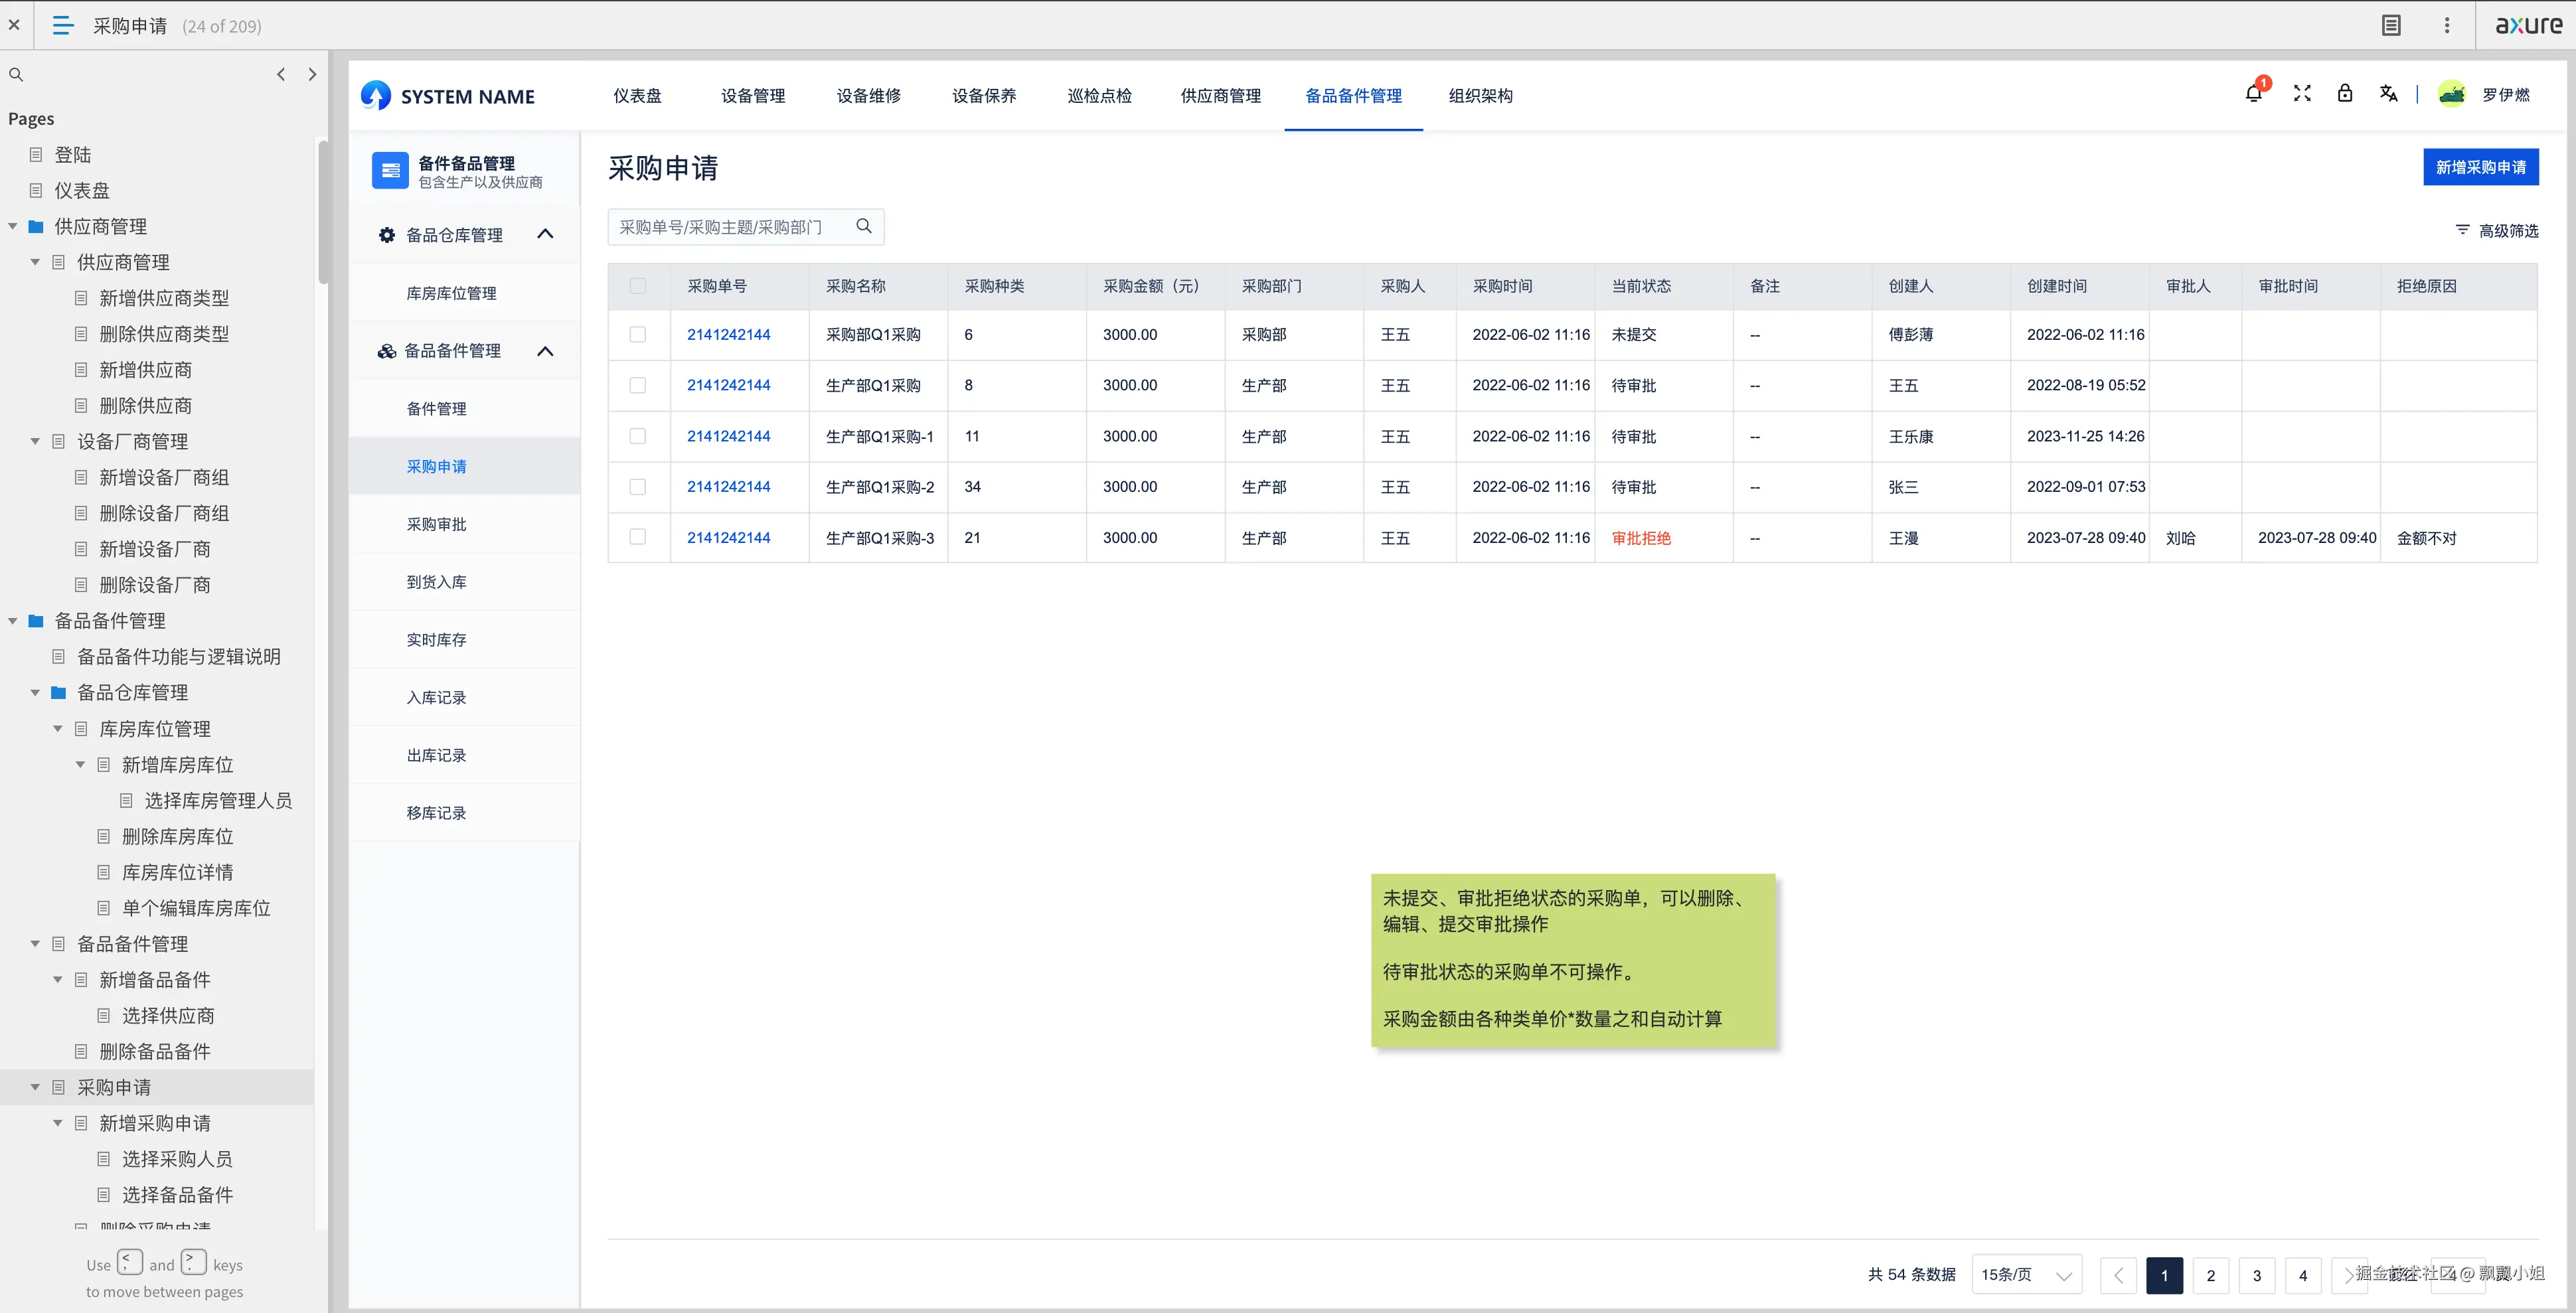
Task: Check the select-all header checkbox
Action: [x=638, y=286]
